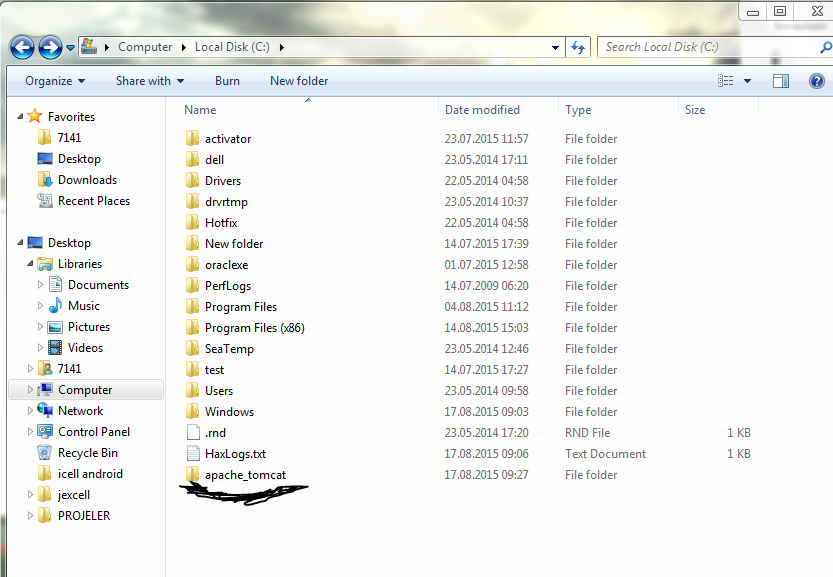Collapse the Favorites group
This screenshot has width=833, height=577.
click(20, 116)
